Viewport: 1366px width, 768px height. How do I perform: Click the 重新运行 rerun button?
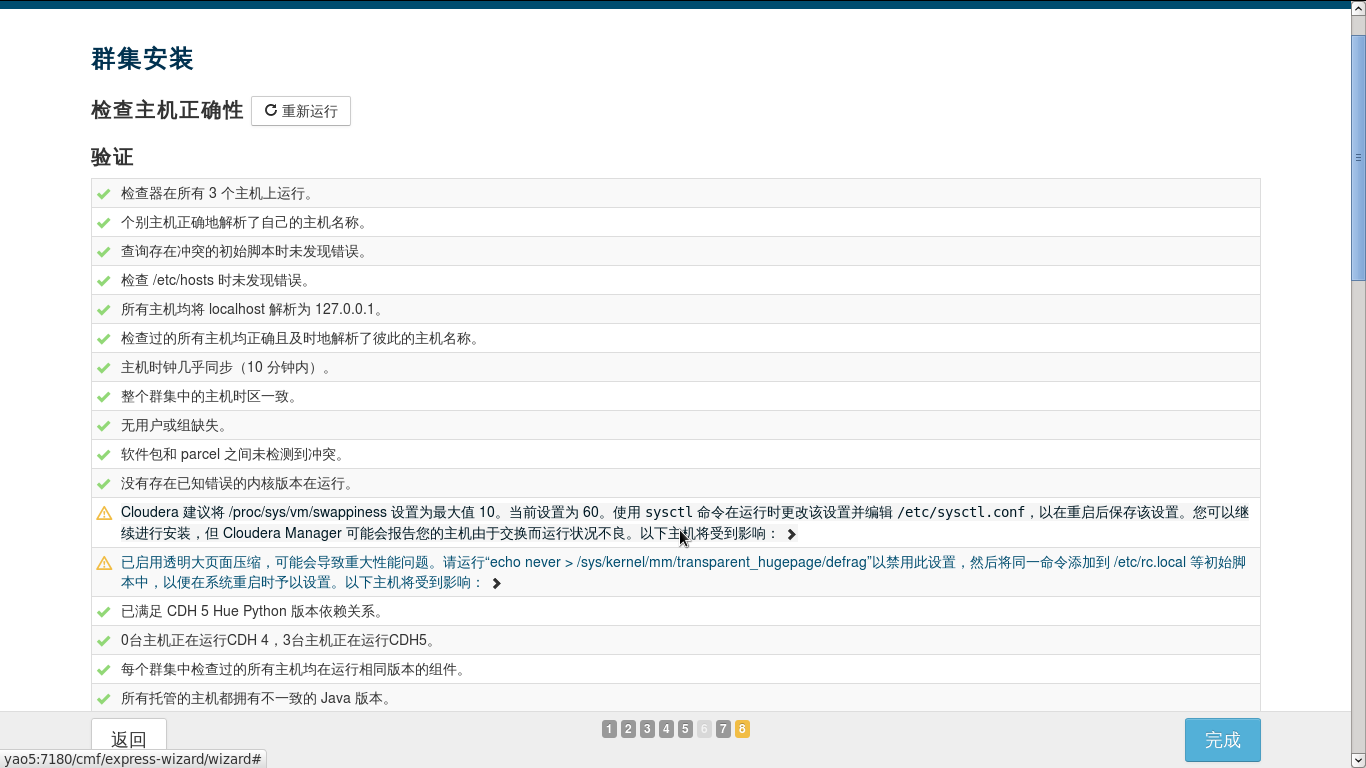(300, 111)
